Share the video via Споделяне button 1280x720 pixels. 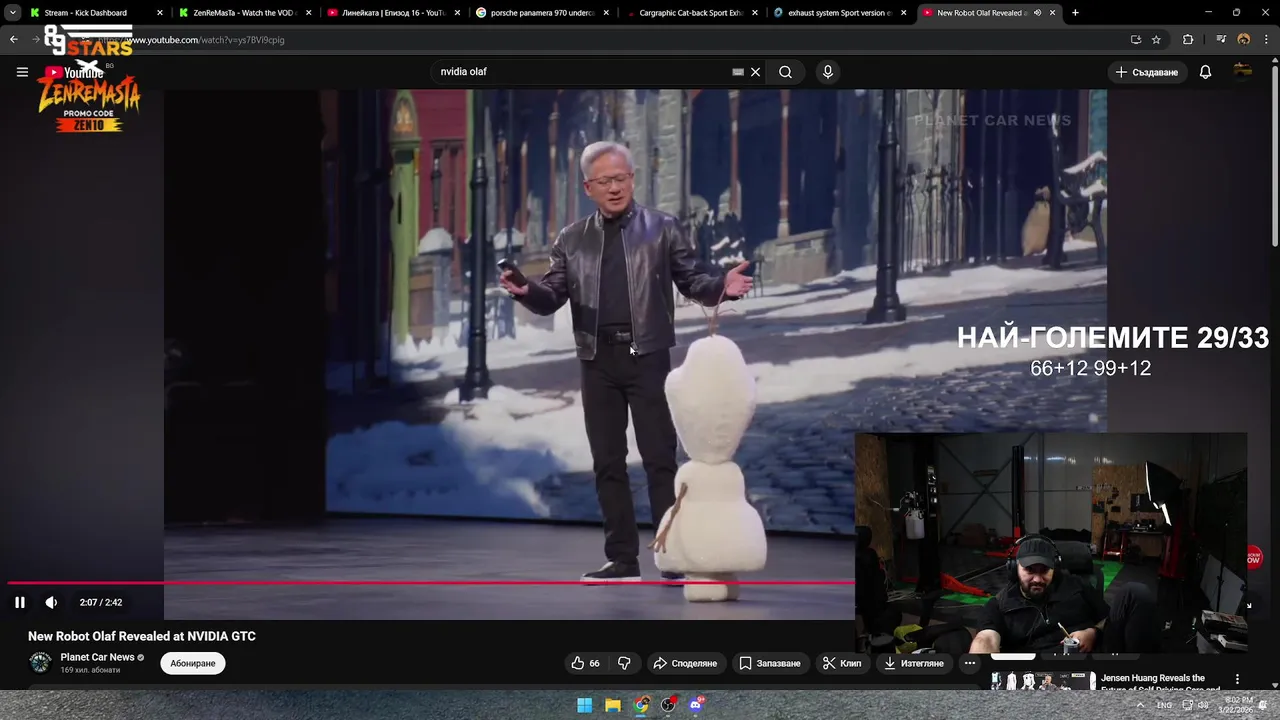click(685, 663)
